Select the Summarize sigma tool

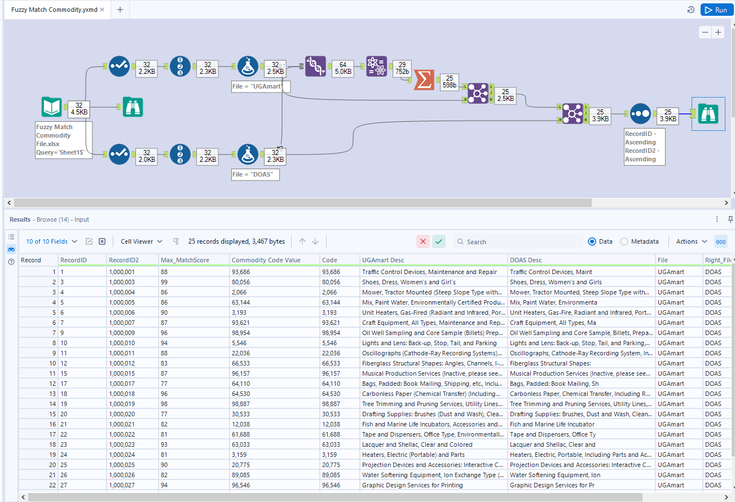pos(424,79)
